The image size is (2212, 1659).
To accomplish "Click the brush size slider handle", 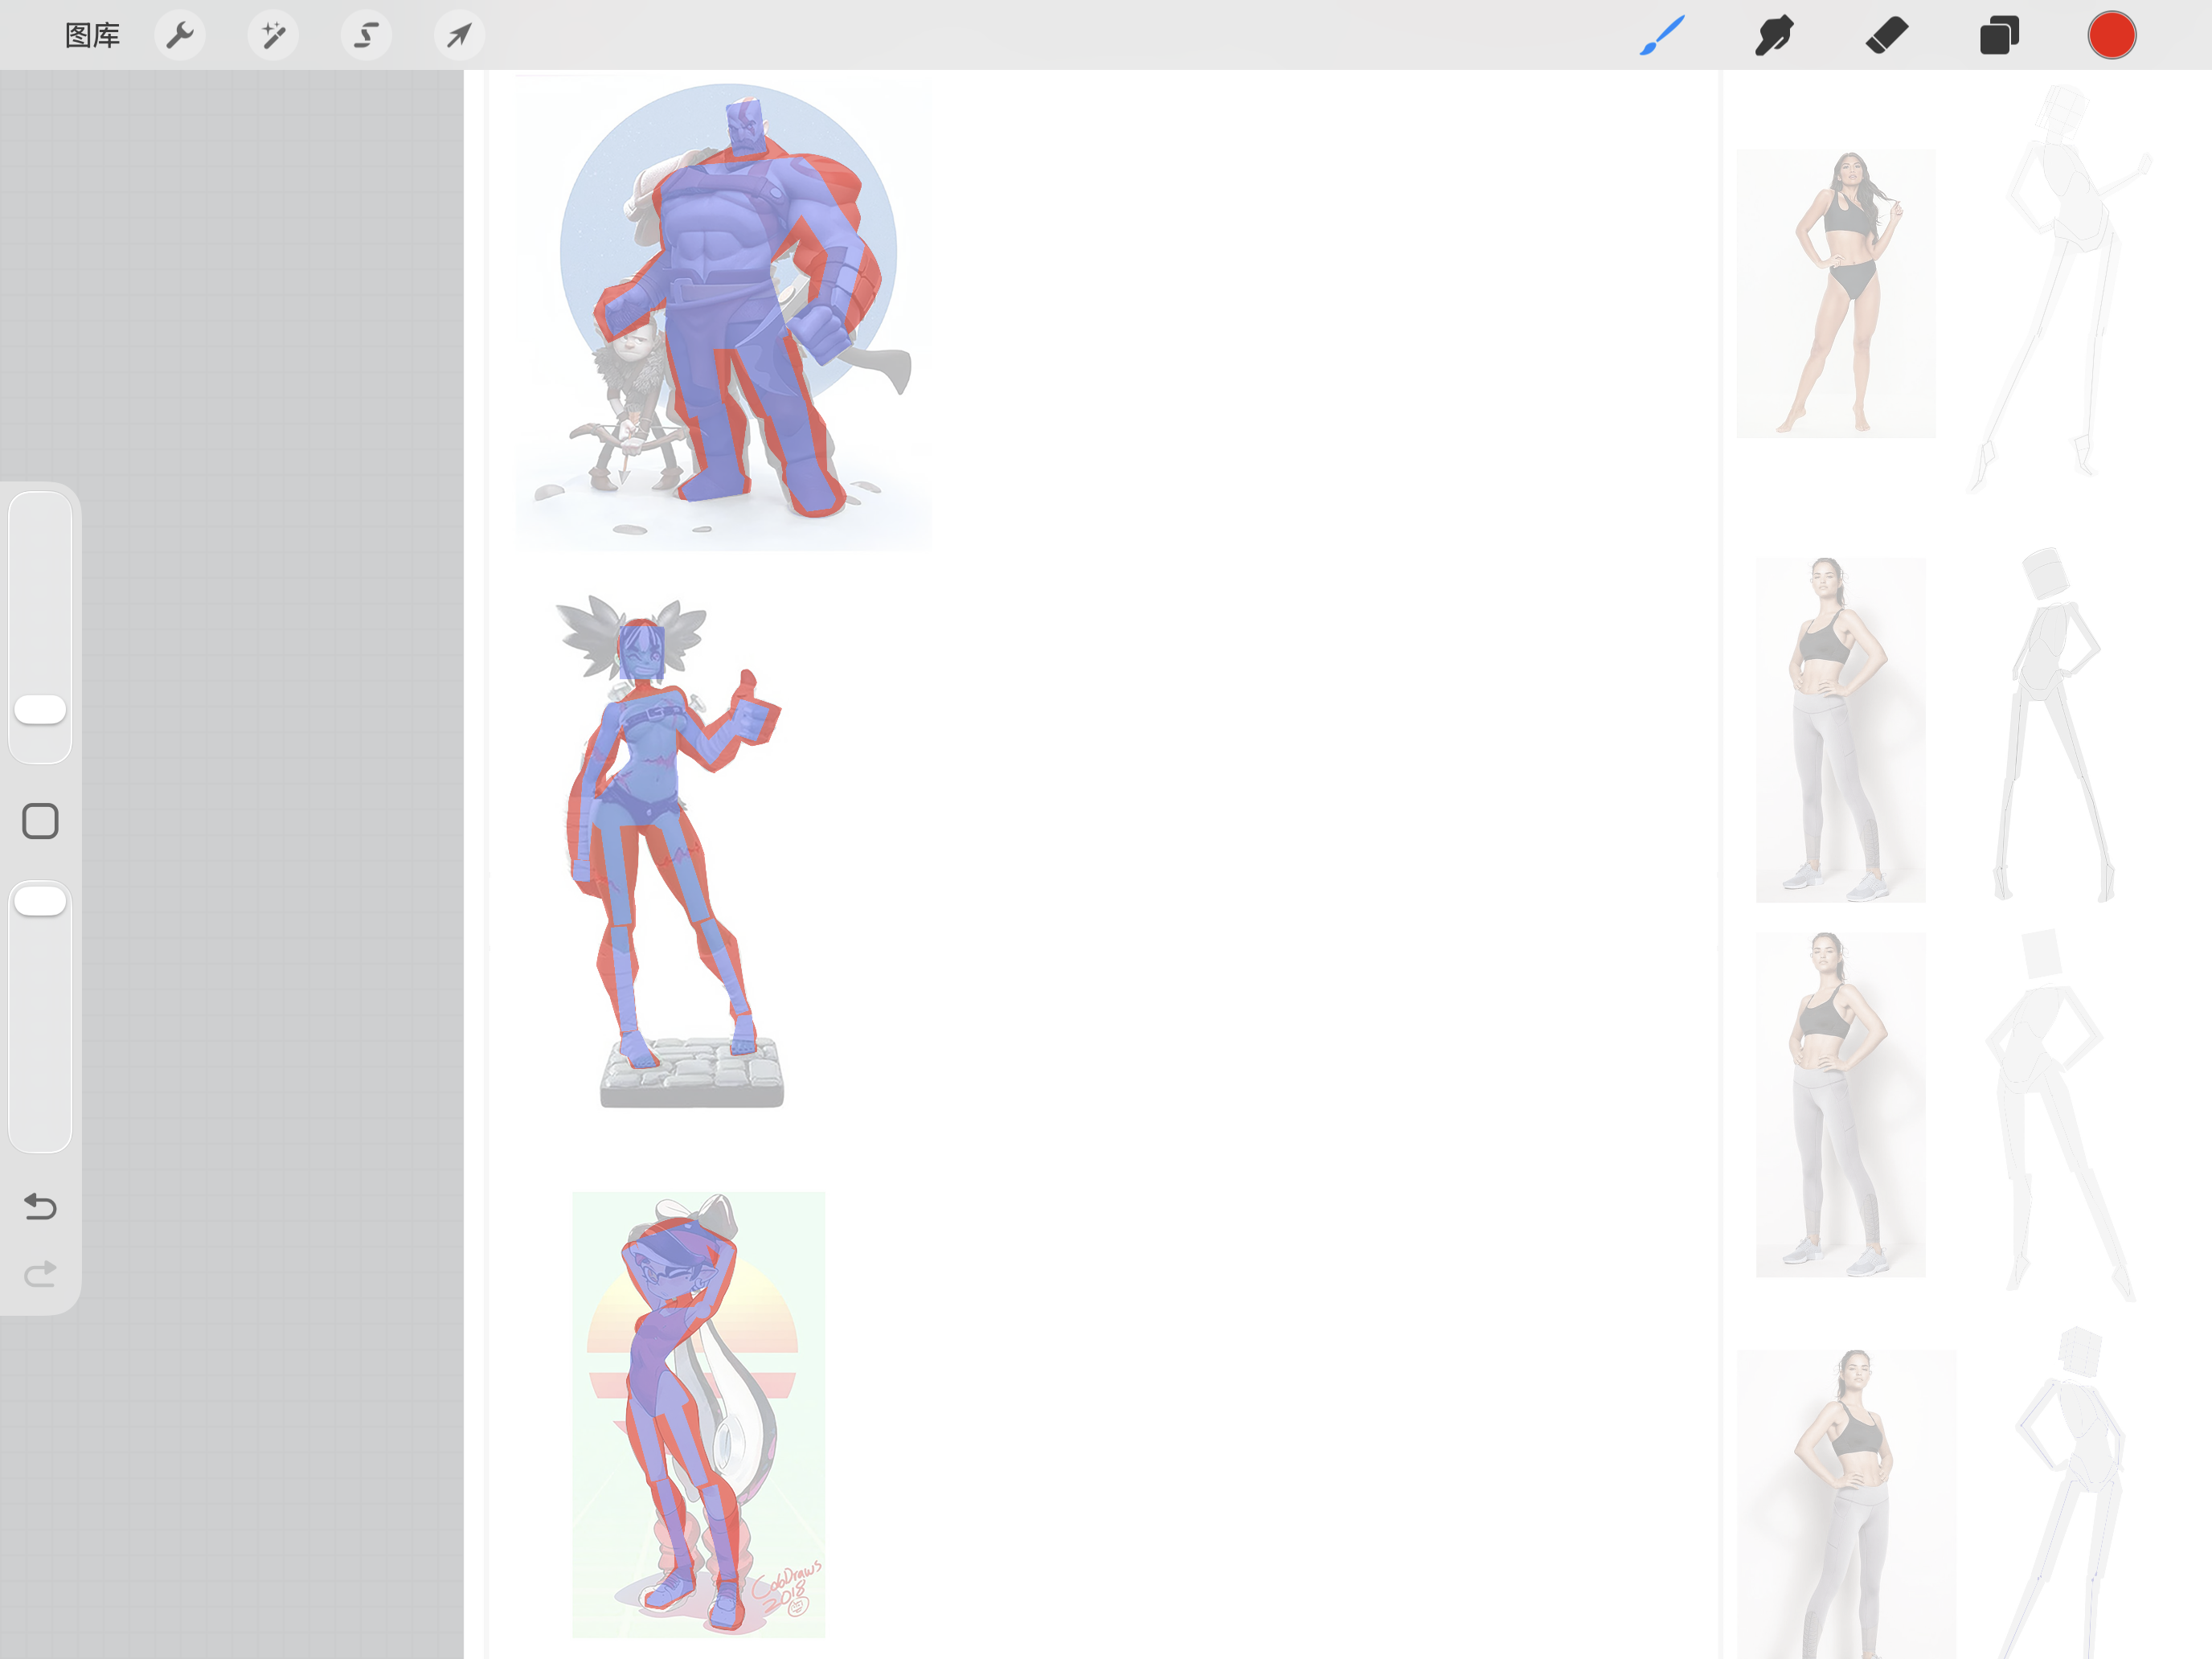I will coord(40,709).
